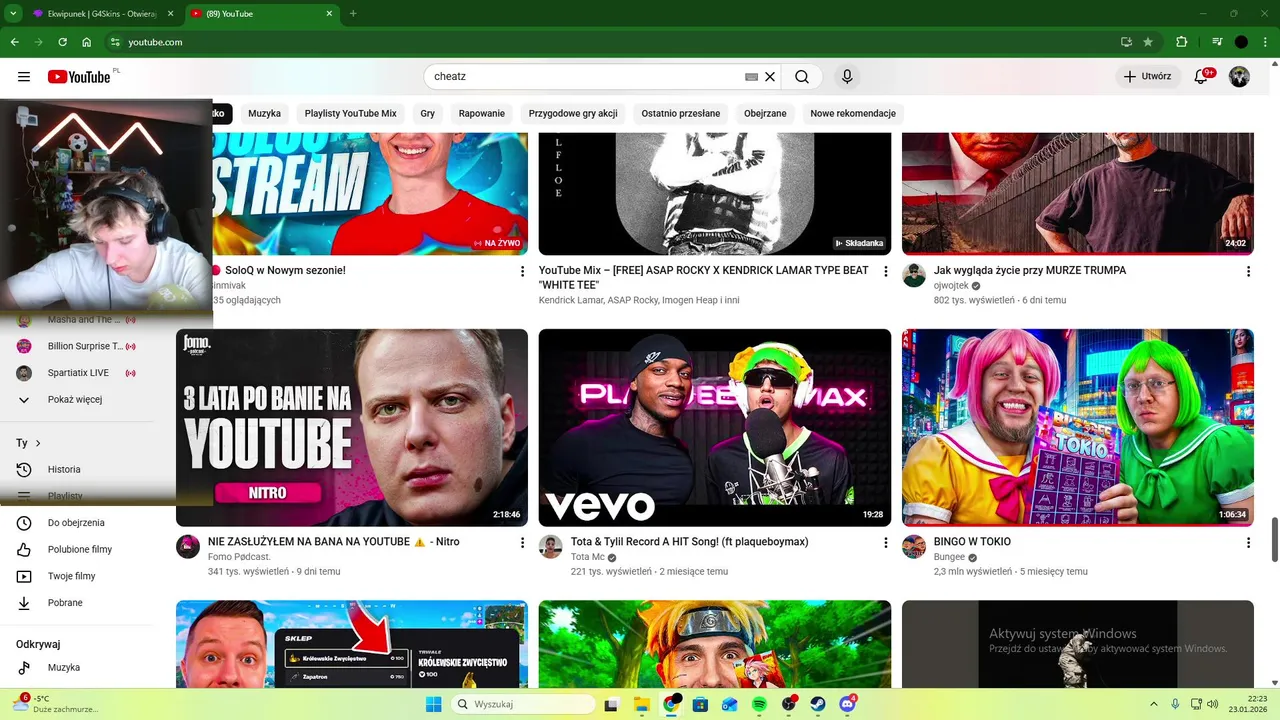
Task: Open OBS Studio from the taskbar
Action: [x=789, y=705]
